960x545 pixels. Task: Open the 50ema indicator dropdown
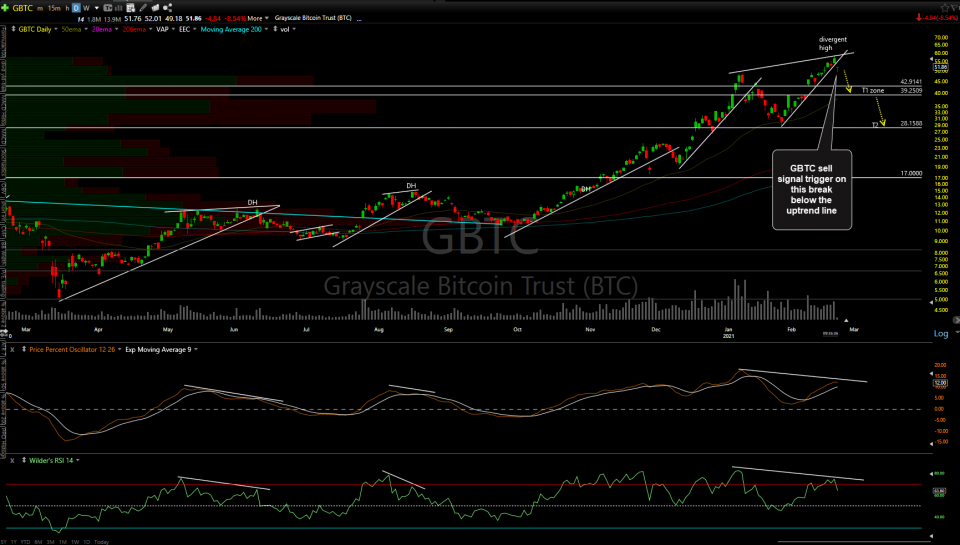(86, 29)
